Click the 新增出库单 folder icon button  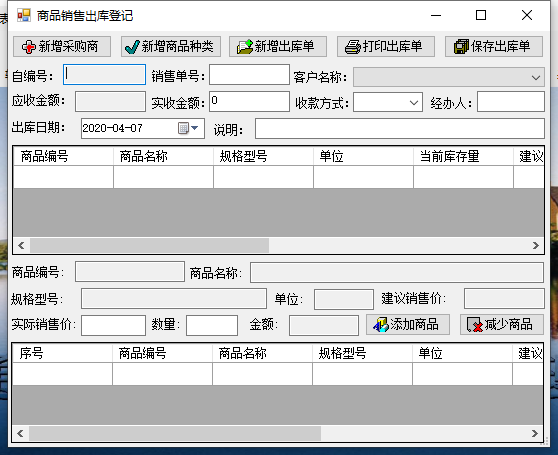click(278, 47)
